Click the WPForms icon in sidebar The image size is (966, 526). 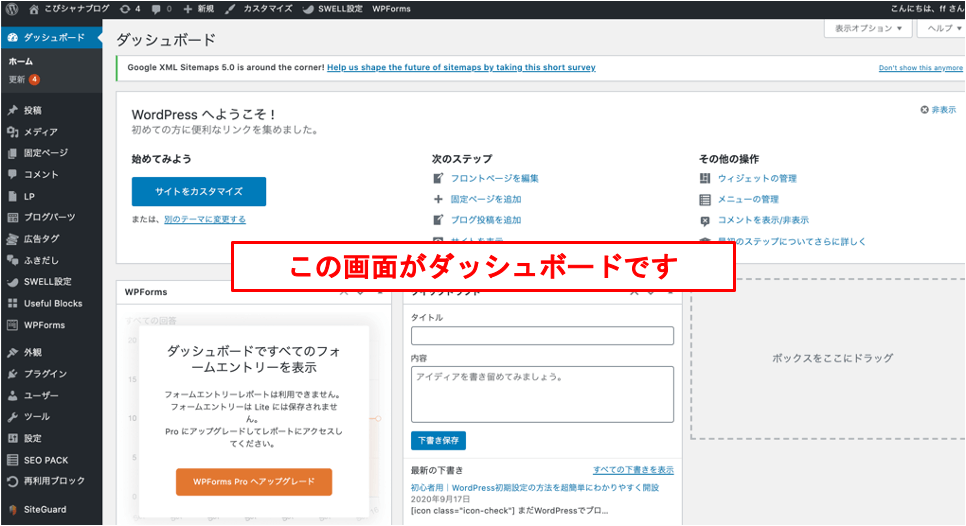pos(12,325)
